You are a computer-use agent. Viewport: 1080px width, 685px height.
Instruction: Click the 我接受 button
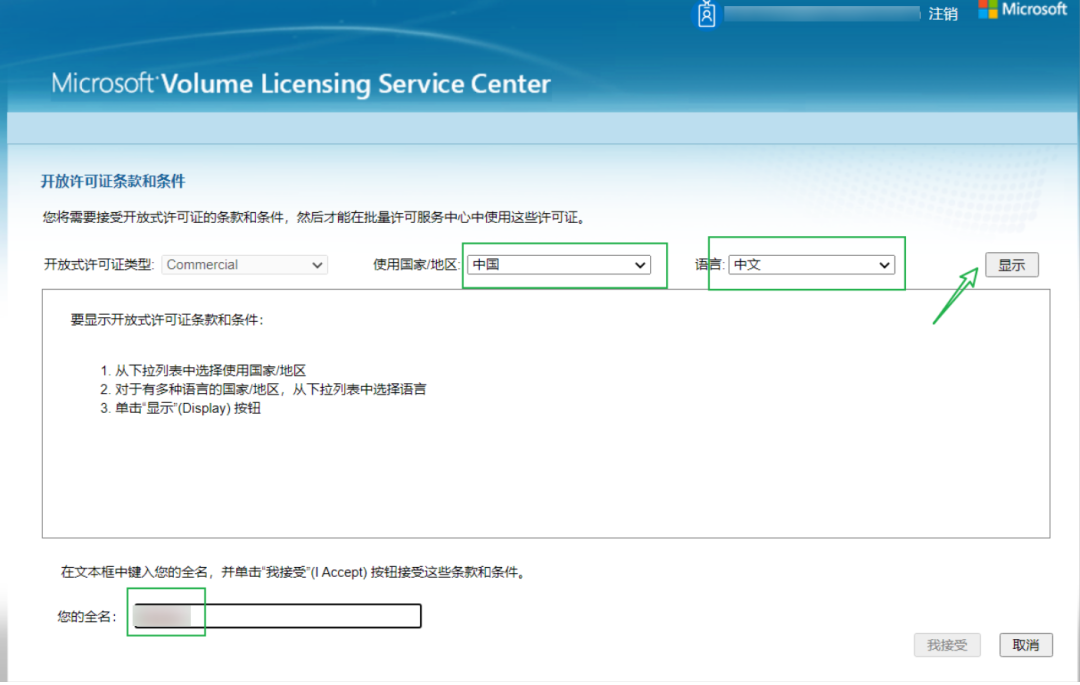click(x=947, y=645)
